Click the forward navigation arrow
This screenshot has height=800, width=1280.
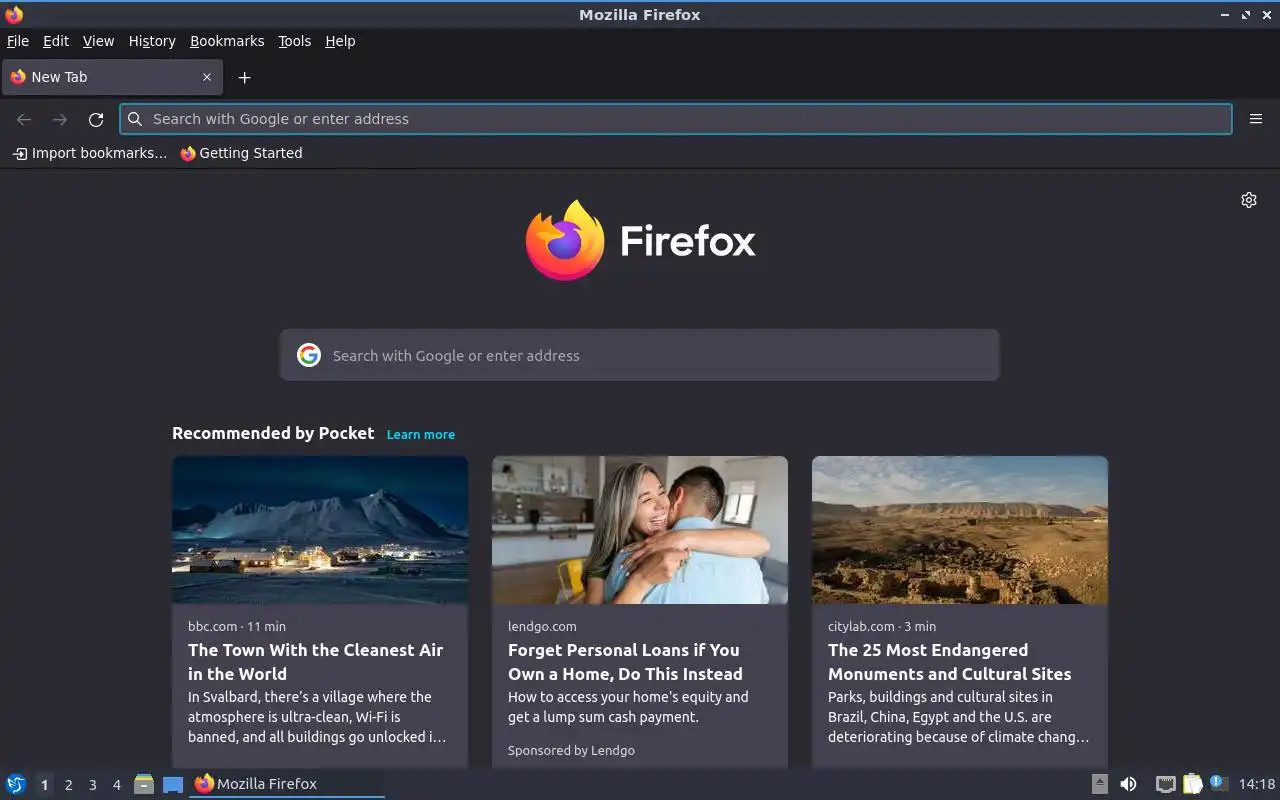tap(60, 119)
